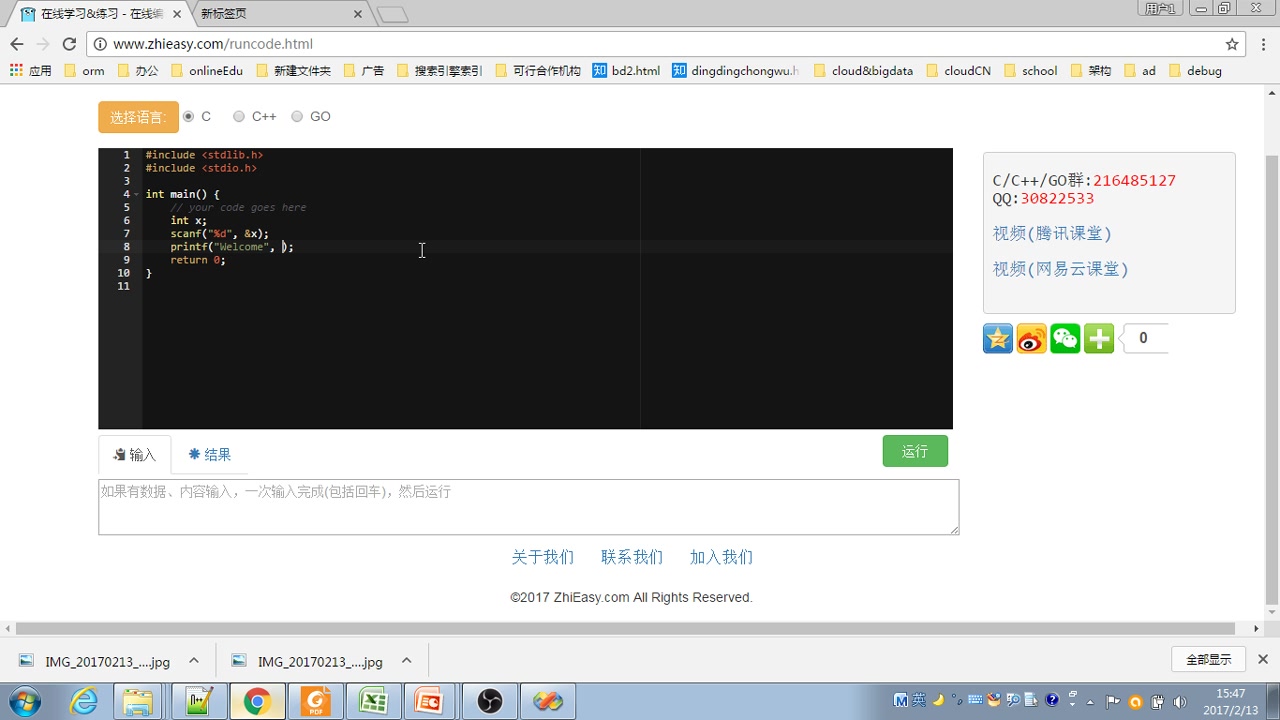Click the Chrome taskbar icon
Screen dimensions: 1280x720
click(257, 702)
